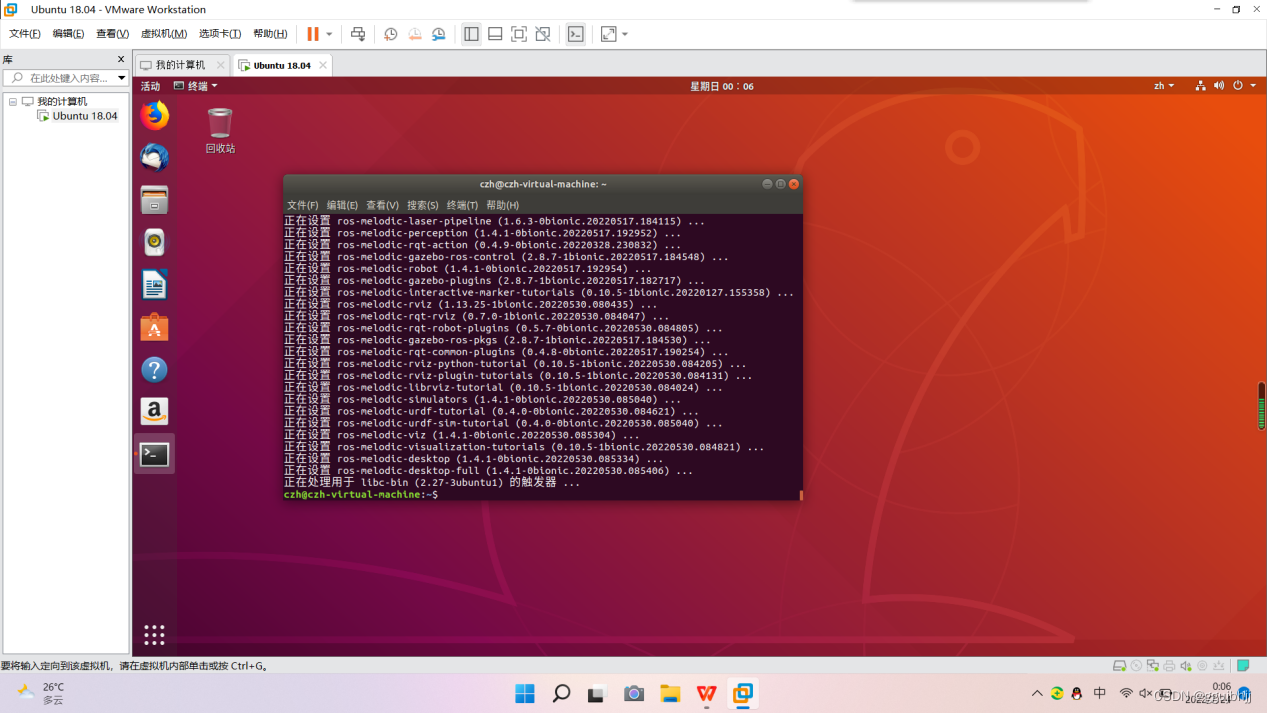This screenshot has height=713, width=1267.
Task: Open the VMware message log note icon
Action: (1243, 666)
